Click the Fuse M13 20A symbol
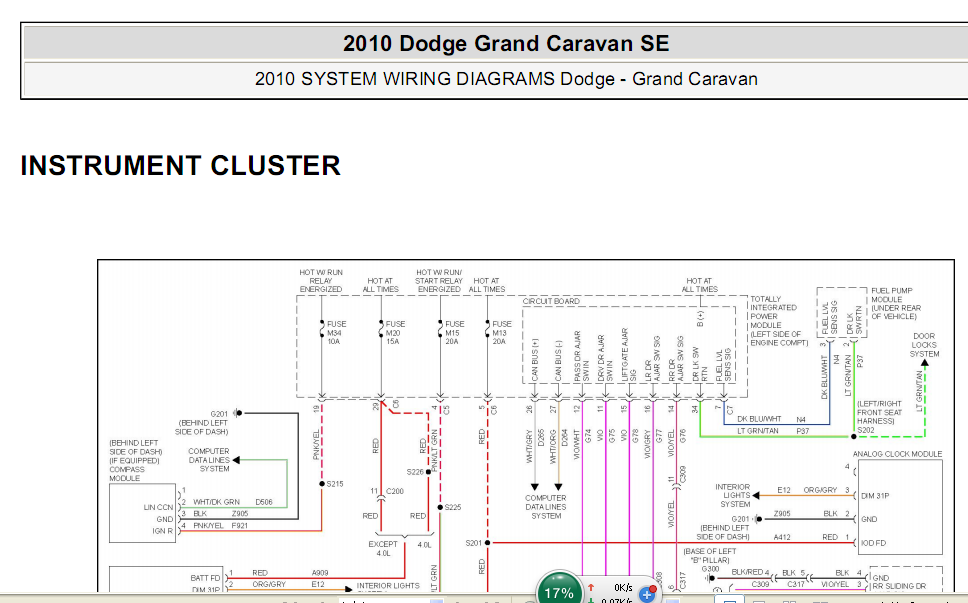 pos(487,329)
